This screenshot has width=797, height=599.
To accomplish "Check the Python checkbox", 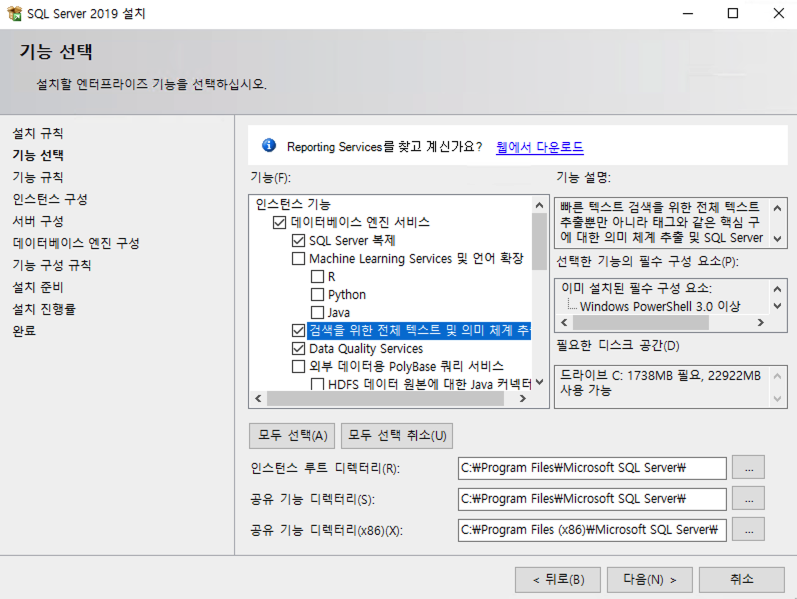I will click(x=317, y=294).
